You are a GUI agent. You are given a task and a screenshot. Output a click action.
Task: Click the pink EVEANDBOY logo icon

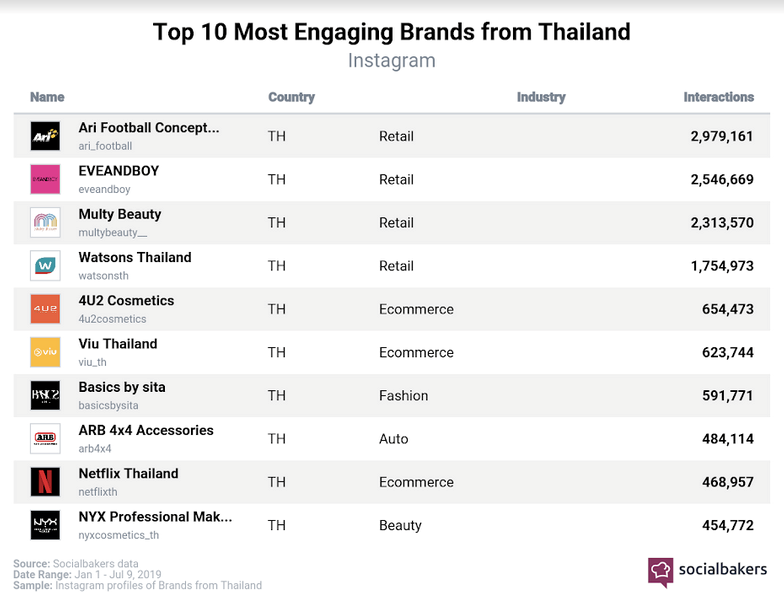tap(45, 179)
